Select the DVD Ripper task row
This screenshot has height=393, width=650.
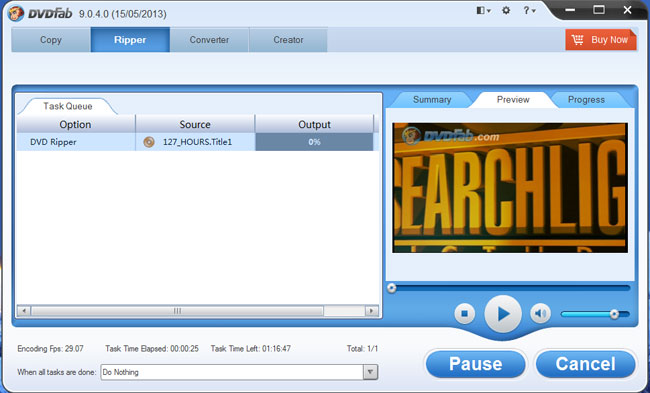coord(197,142)
